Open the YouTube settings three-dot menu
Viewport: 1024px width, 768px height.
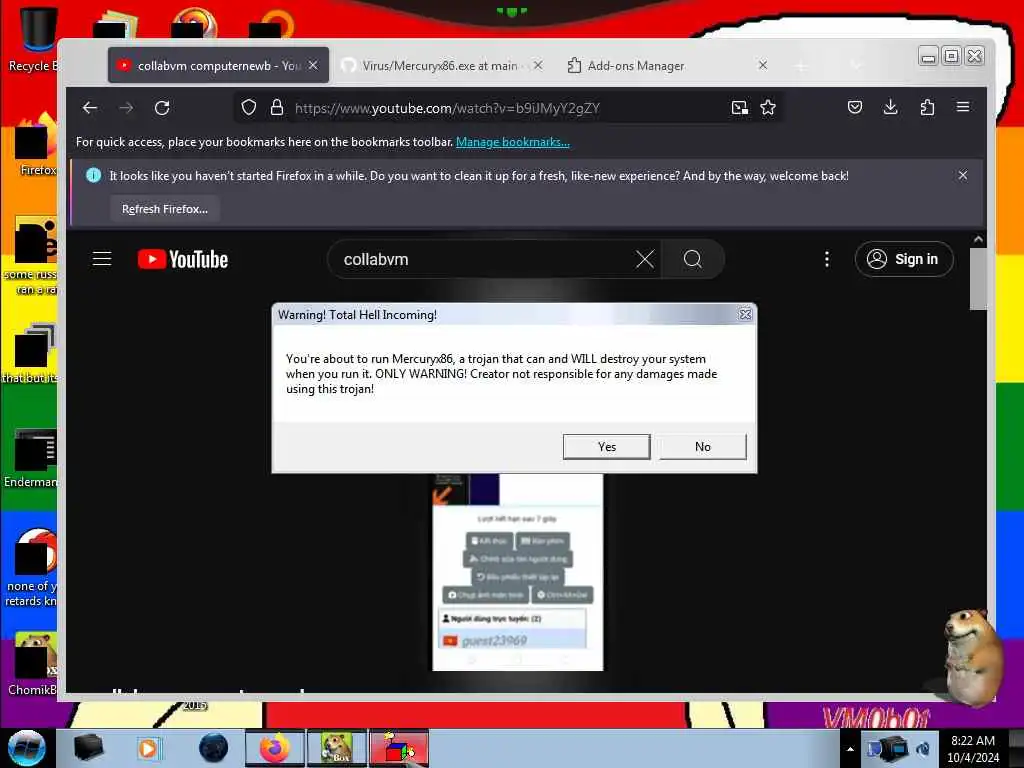[827, 259]
